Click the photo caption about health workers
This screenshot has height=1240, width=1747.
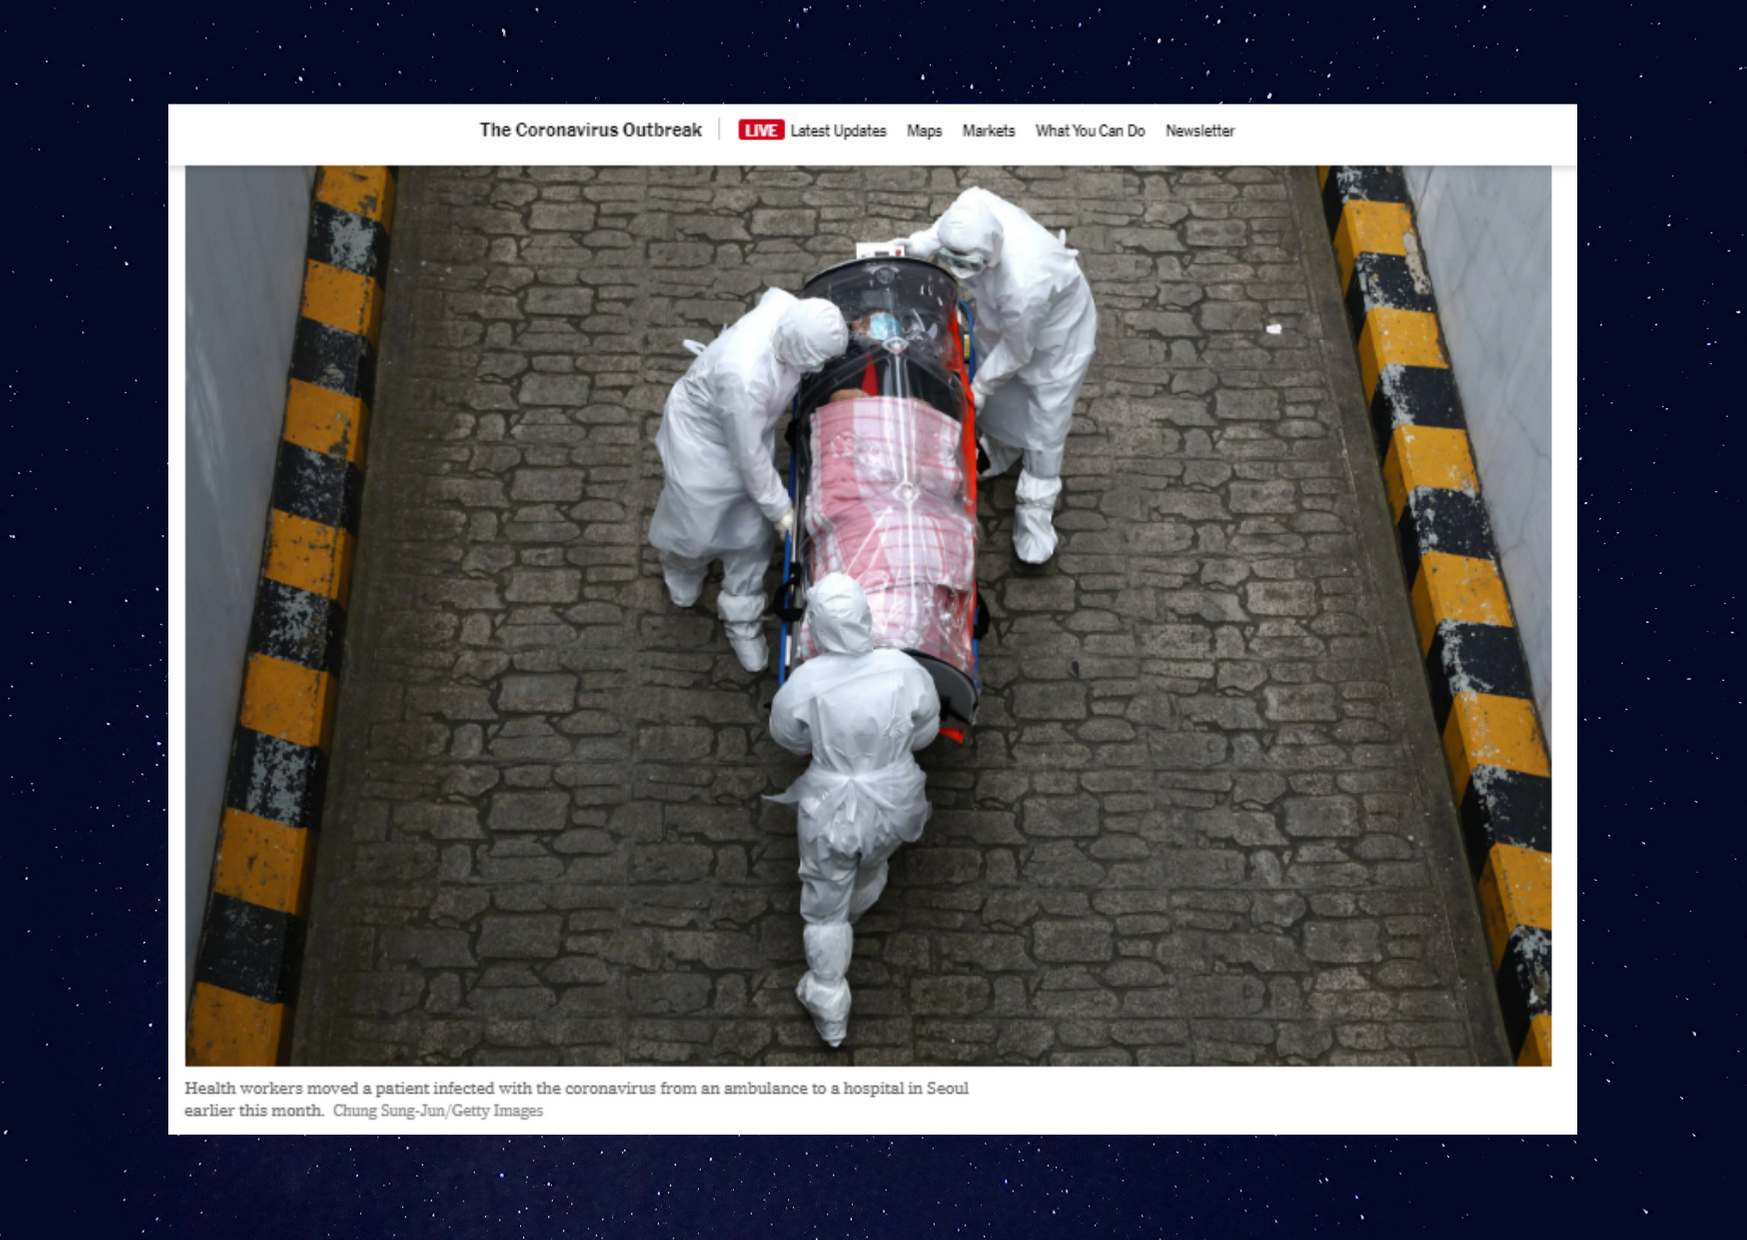coord(576,1088)
